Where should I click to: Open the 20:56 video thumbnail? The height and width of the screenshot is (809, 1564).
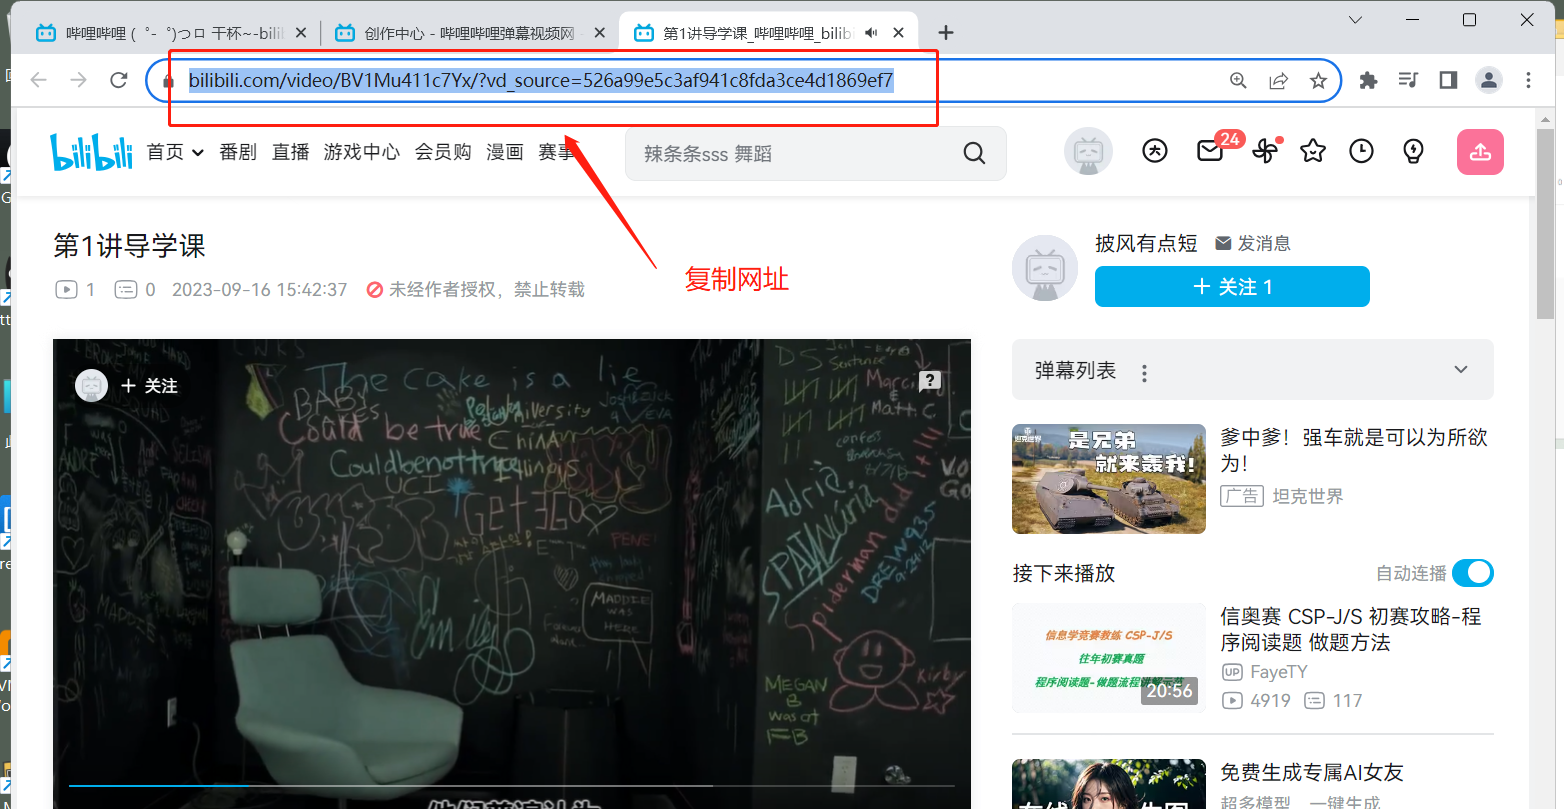tap(1109, 657)
